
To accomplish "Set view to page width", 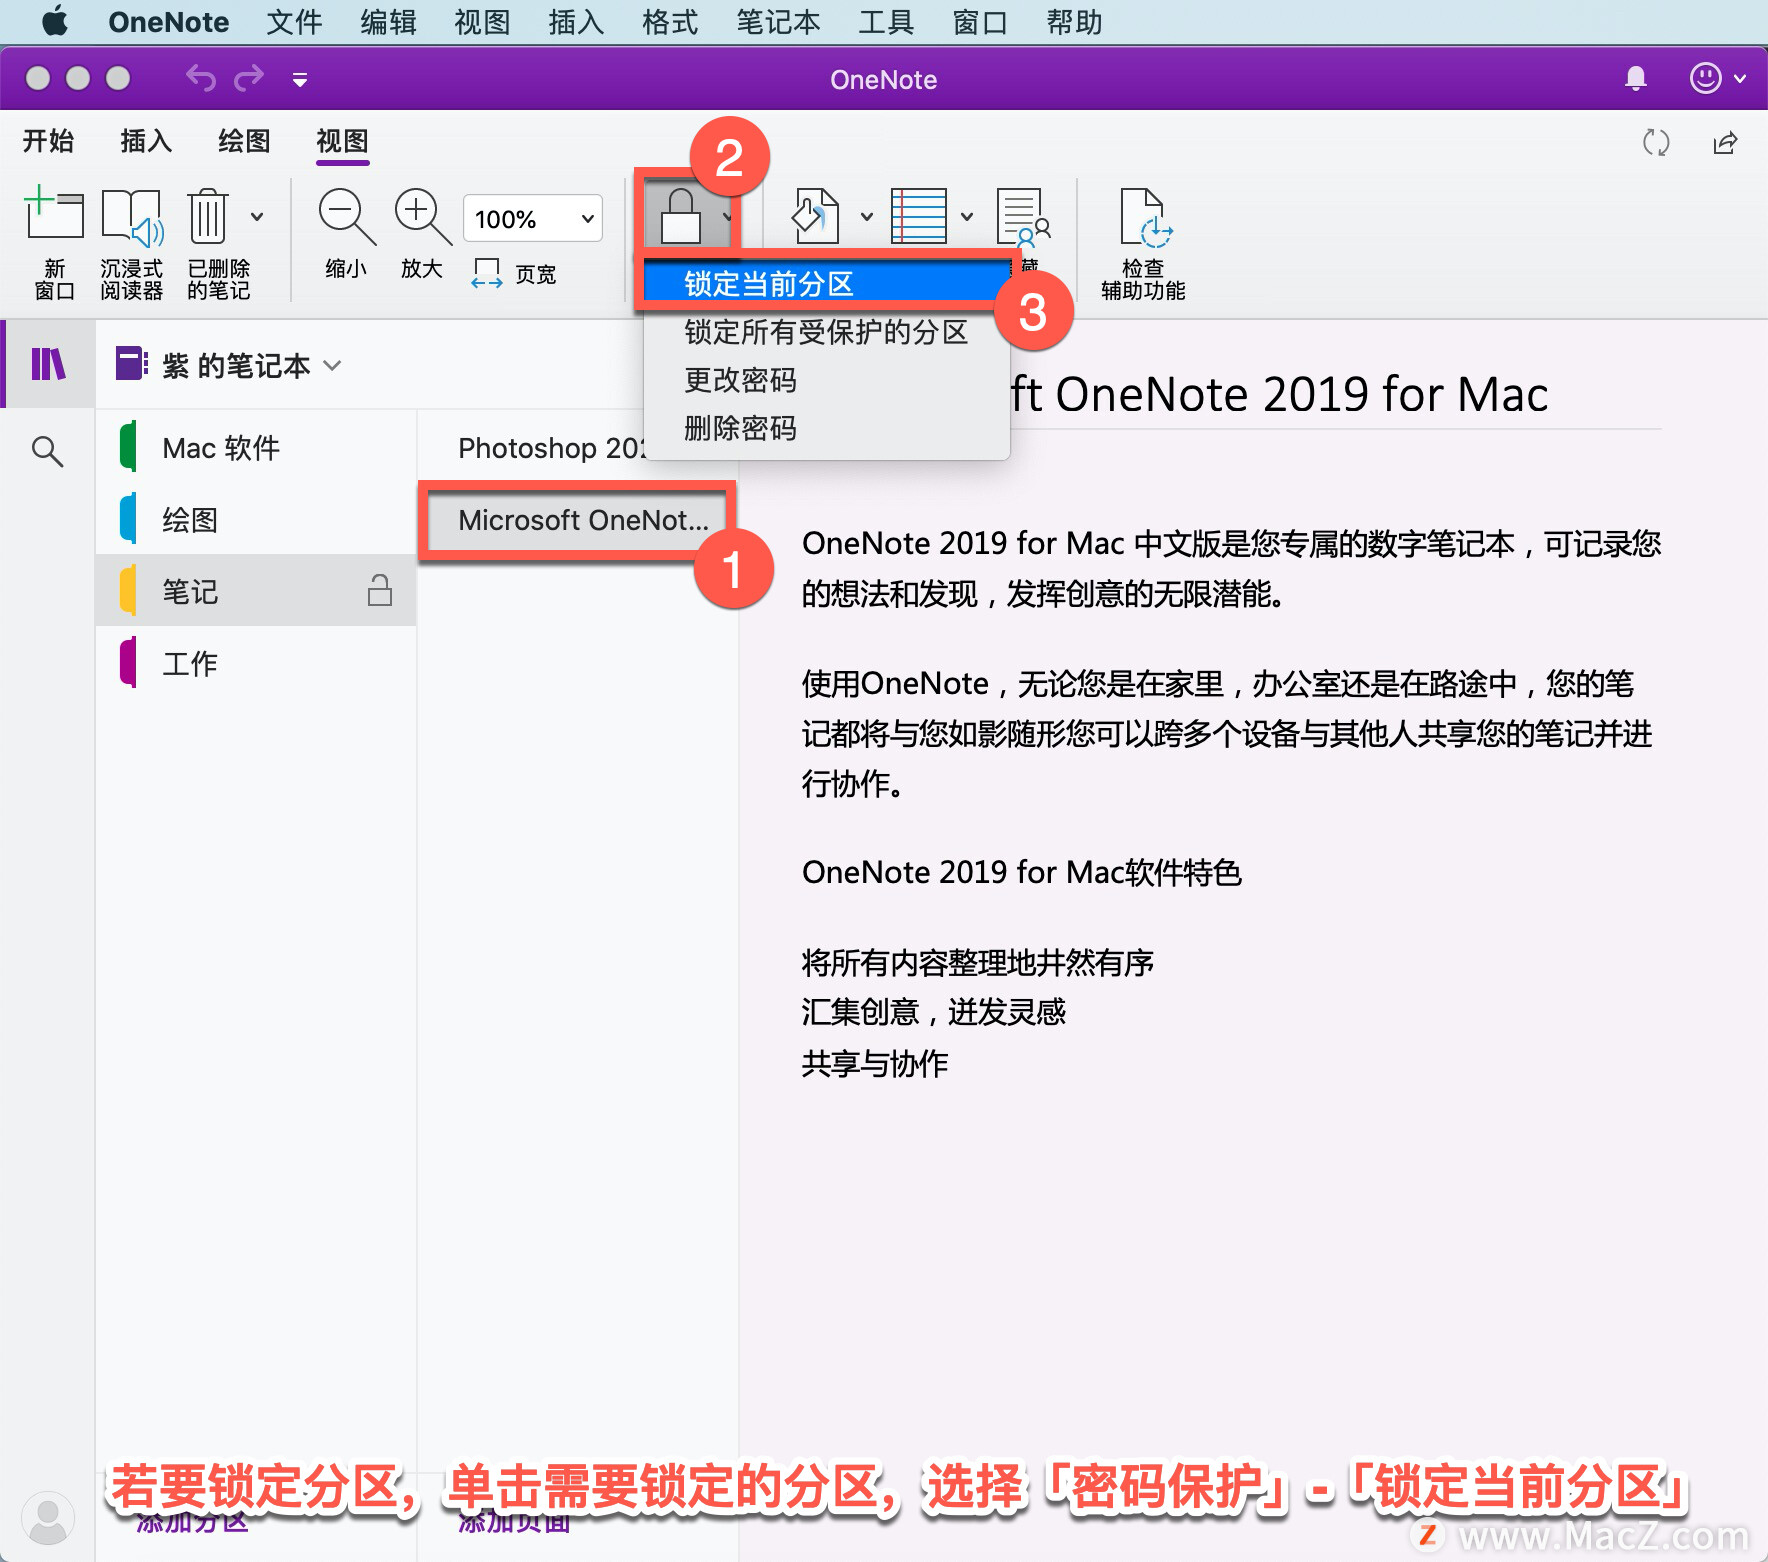I will tap(514, 273).
